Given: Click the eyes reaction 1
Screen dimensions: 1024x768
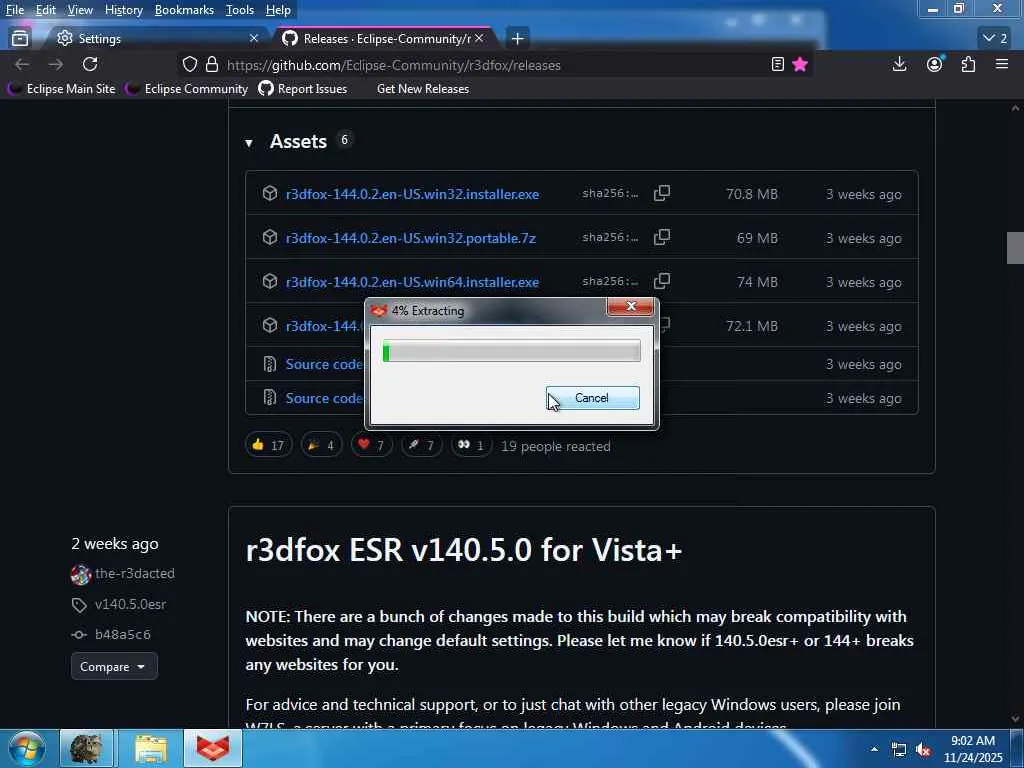Looking at the screenshot, I should (471, 445).
